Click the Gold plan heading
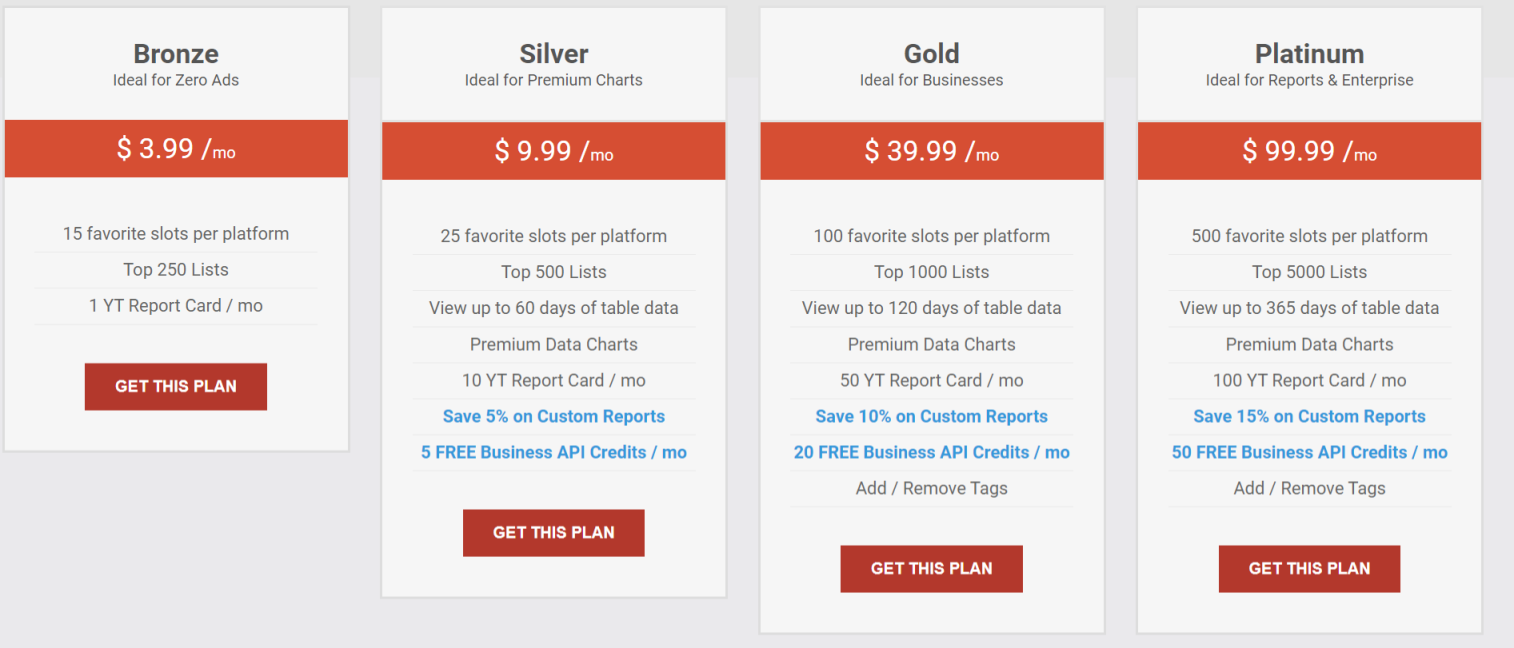 pyautogui.click(x=931, y=54)
